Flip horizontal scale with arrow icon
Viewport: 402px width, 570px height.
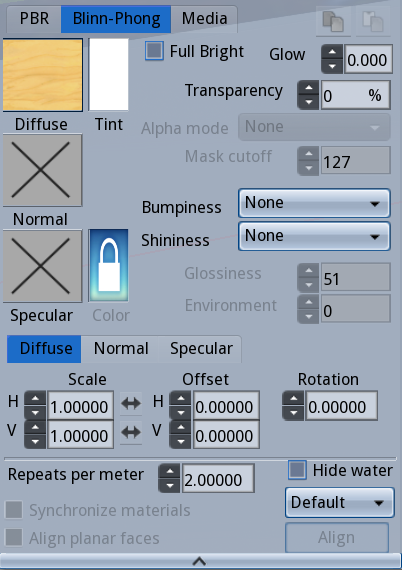click(131, 403)
